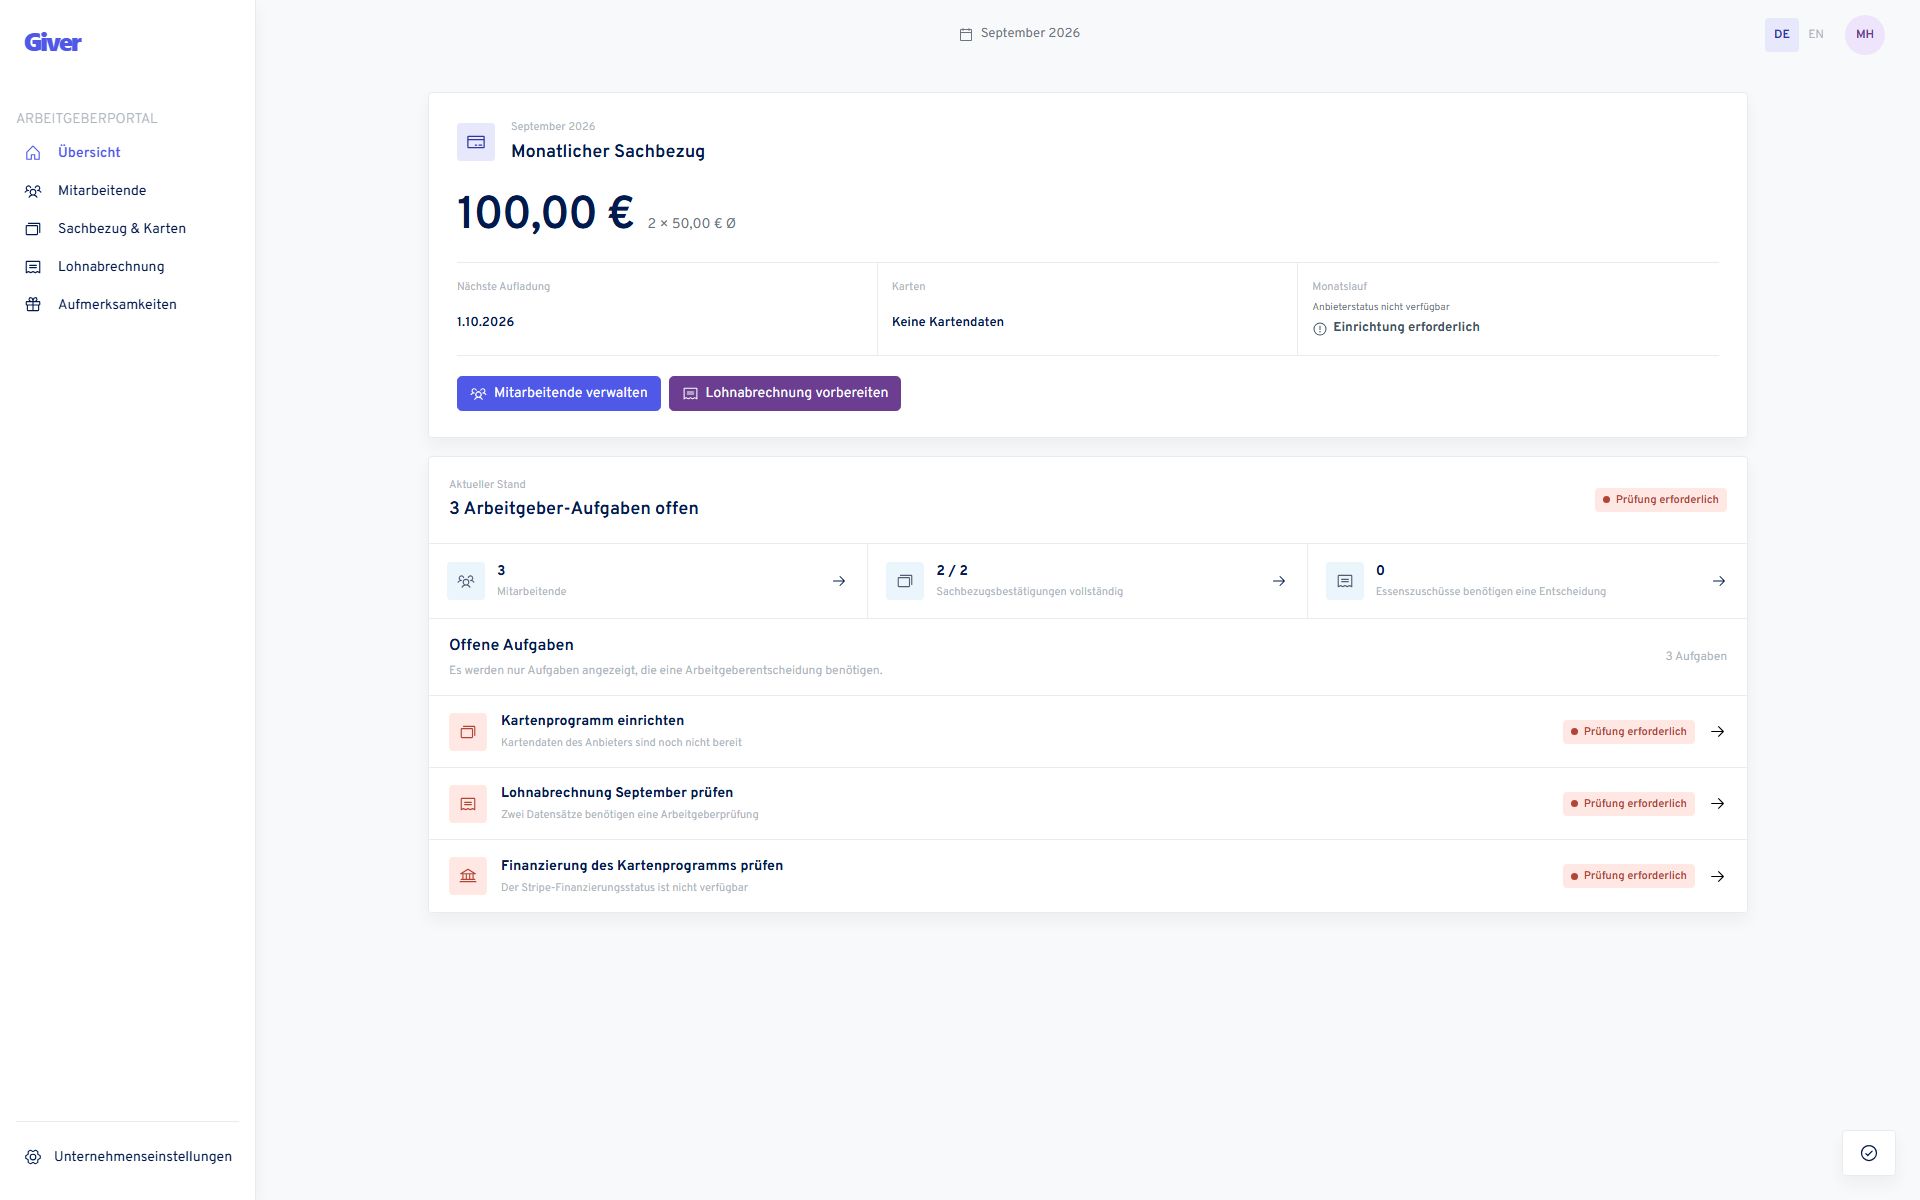Open the 2 / 2 Sachbezugsbestätigungen arrow
Viewport: 1920px width, 1200px height.
(1279, 581)
